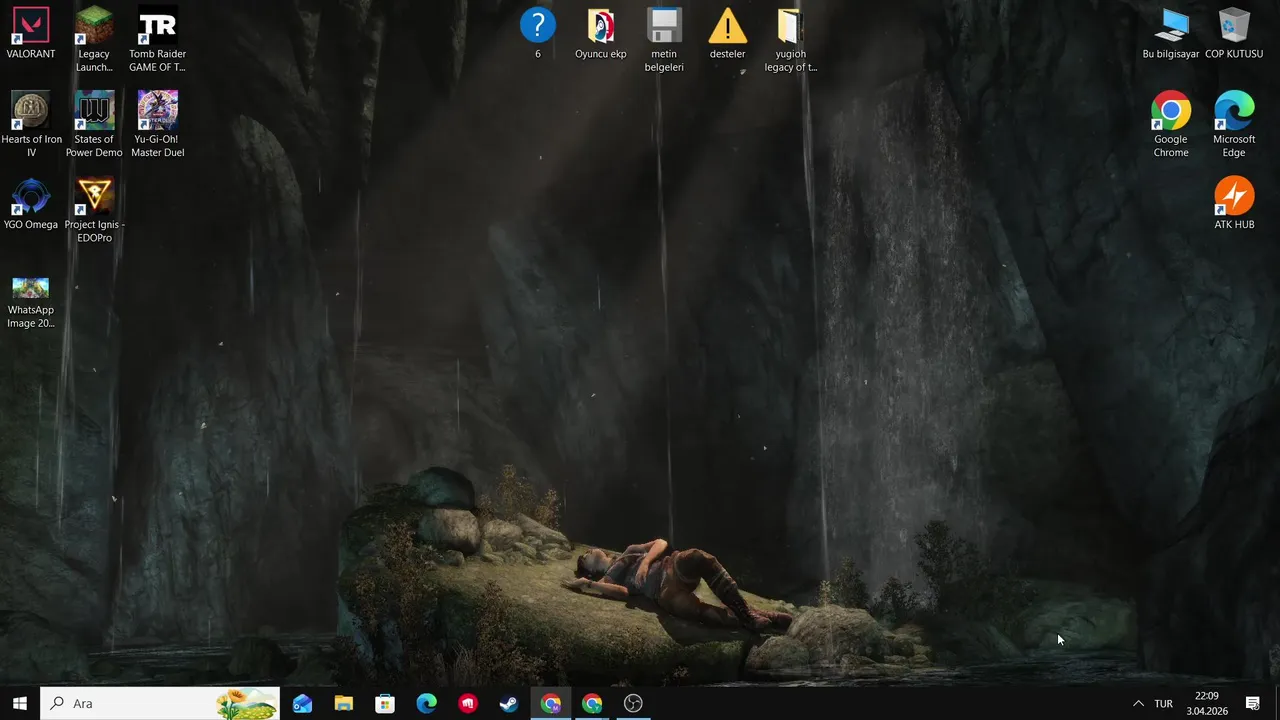Select the Bu bilgisayar computer icon
Screen dimensions: 1280x720
(1171, 33)
